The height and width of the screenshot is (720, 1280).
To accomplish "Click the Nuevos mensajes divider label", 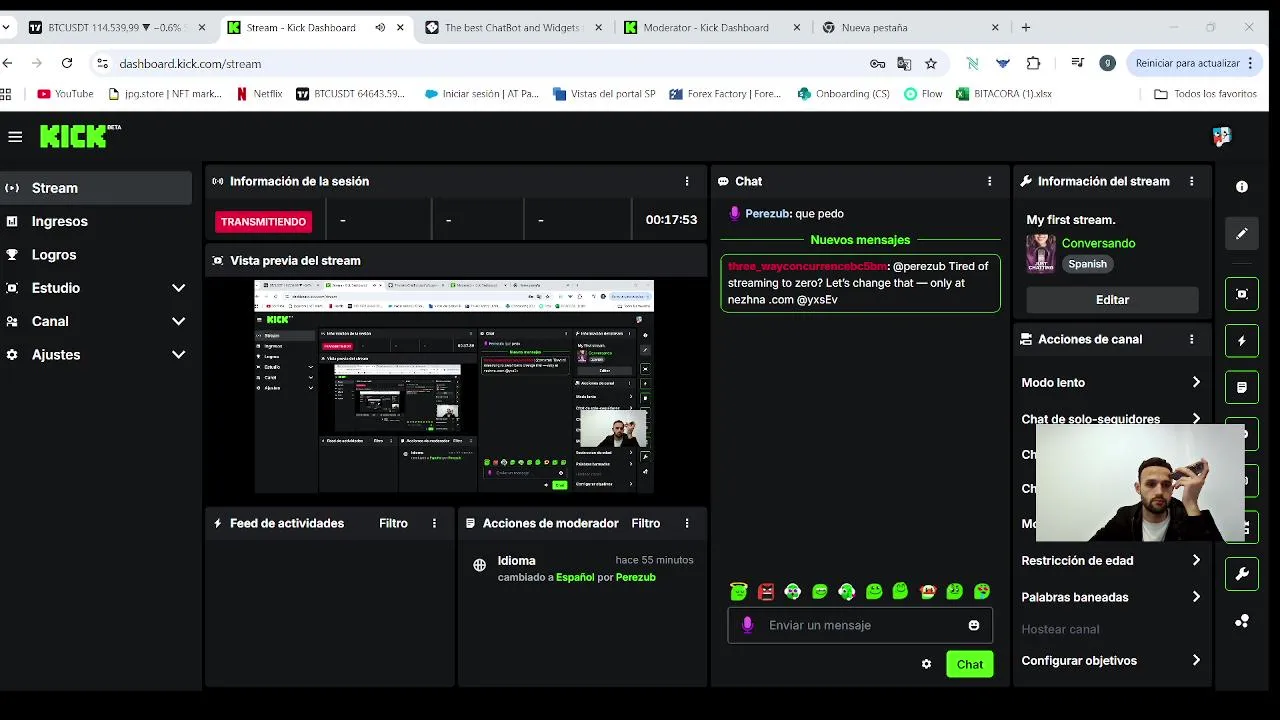I will [860, 240].
